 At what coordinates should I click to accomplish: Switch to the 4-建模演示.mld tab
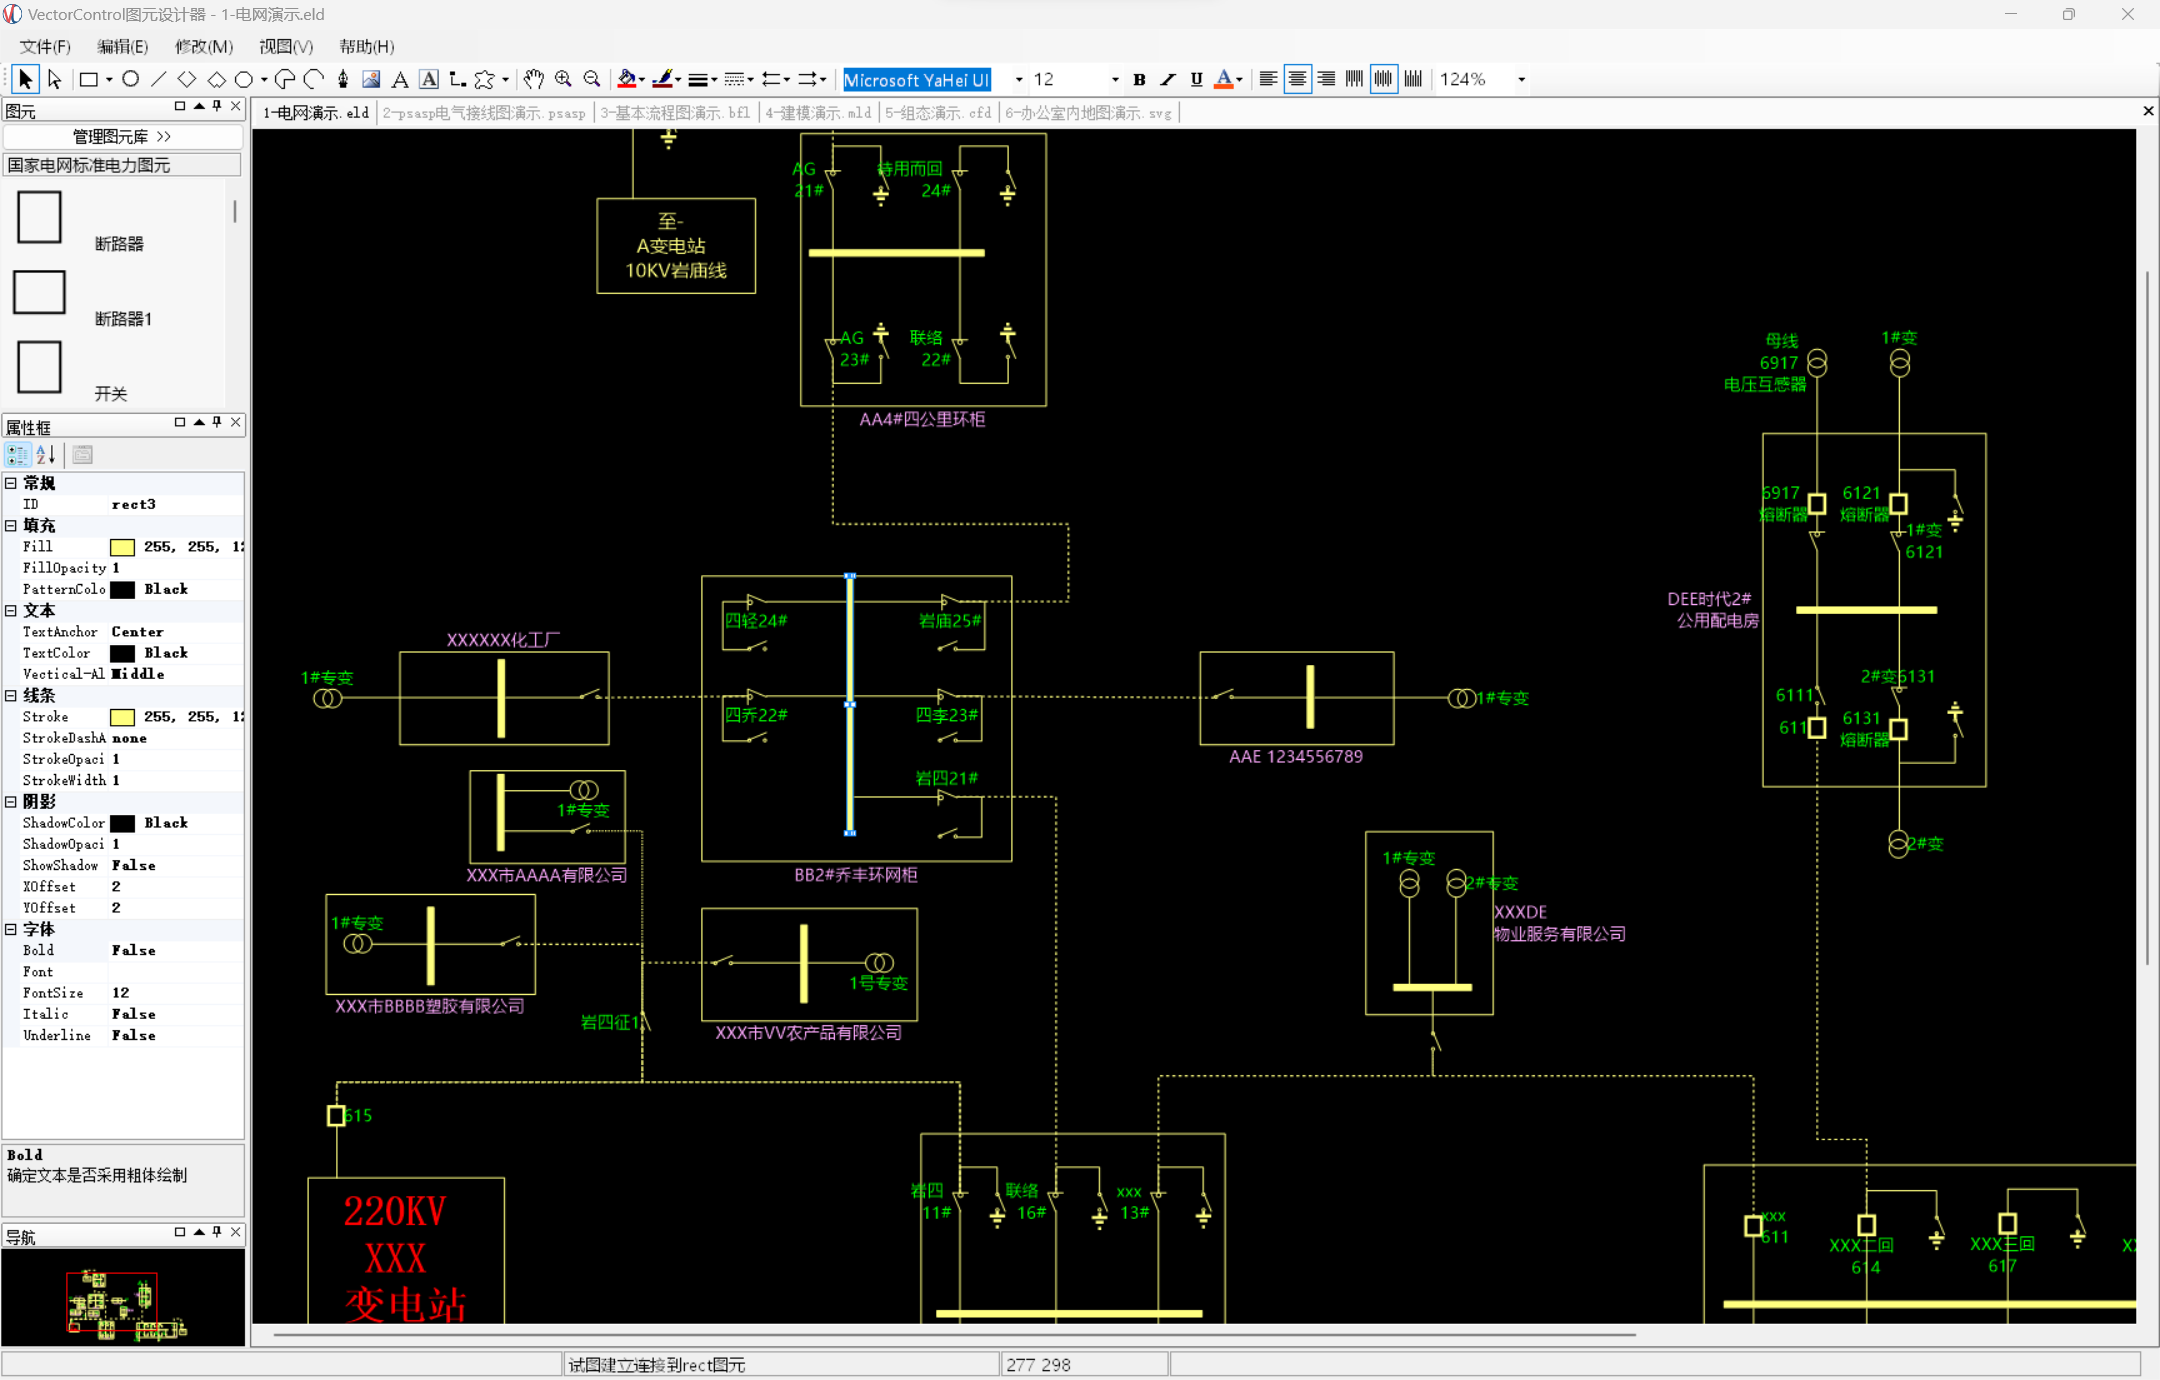(817, 113)
